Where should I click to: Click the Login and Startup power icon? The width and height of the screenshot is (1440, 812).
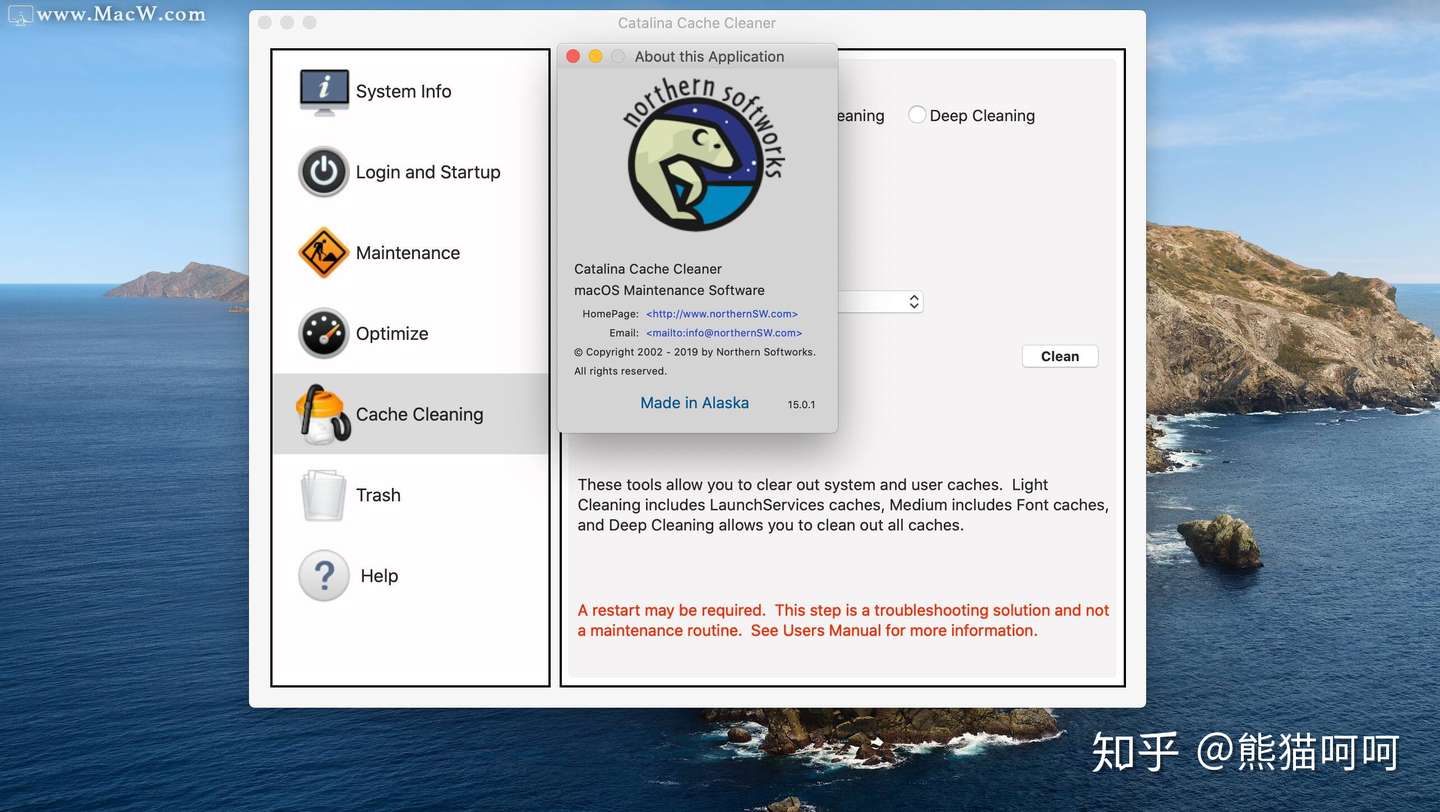coord(323,172)
